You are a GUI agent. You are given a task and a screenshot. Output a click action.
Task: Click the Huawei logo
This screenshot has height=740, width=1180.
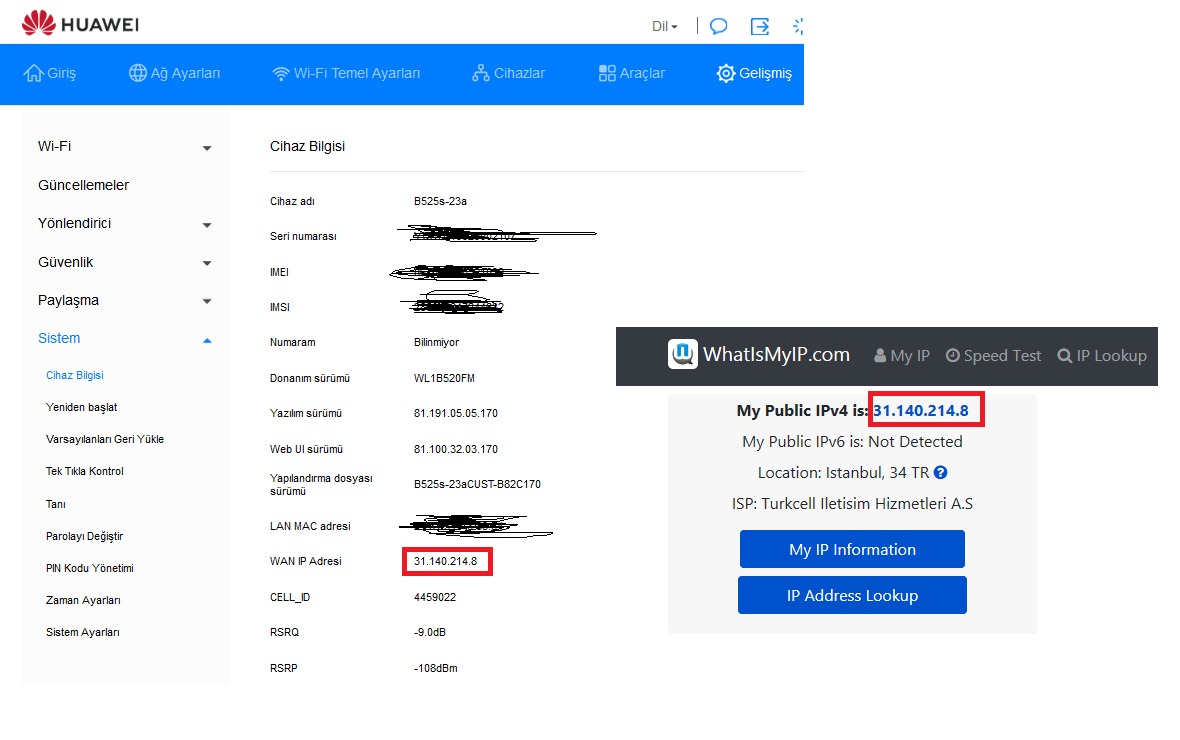[x=80, y=23]
